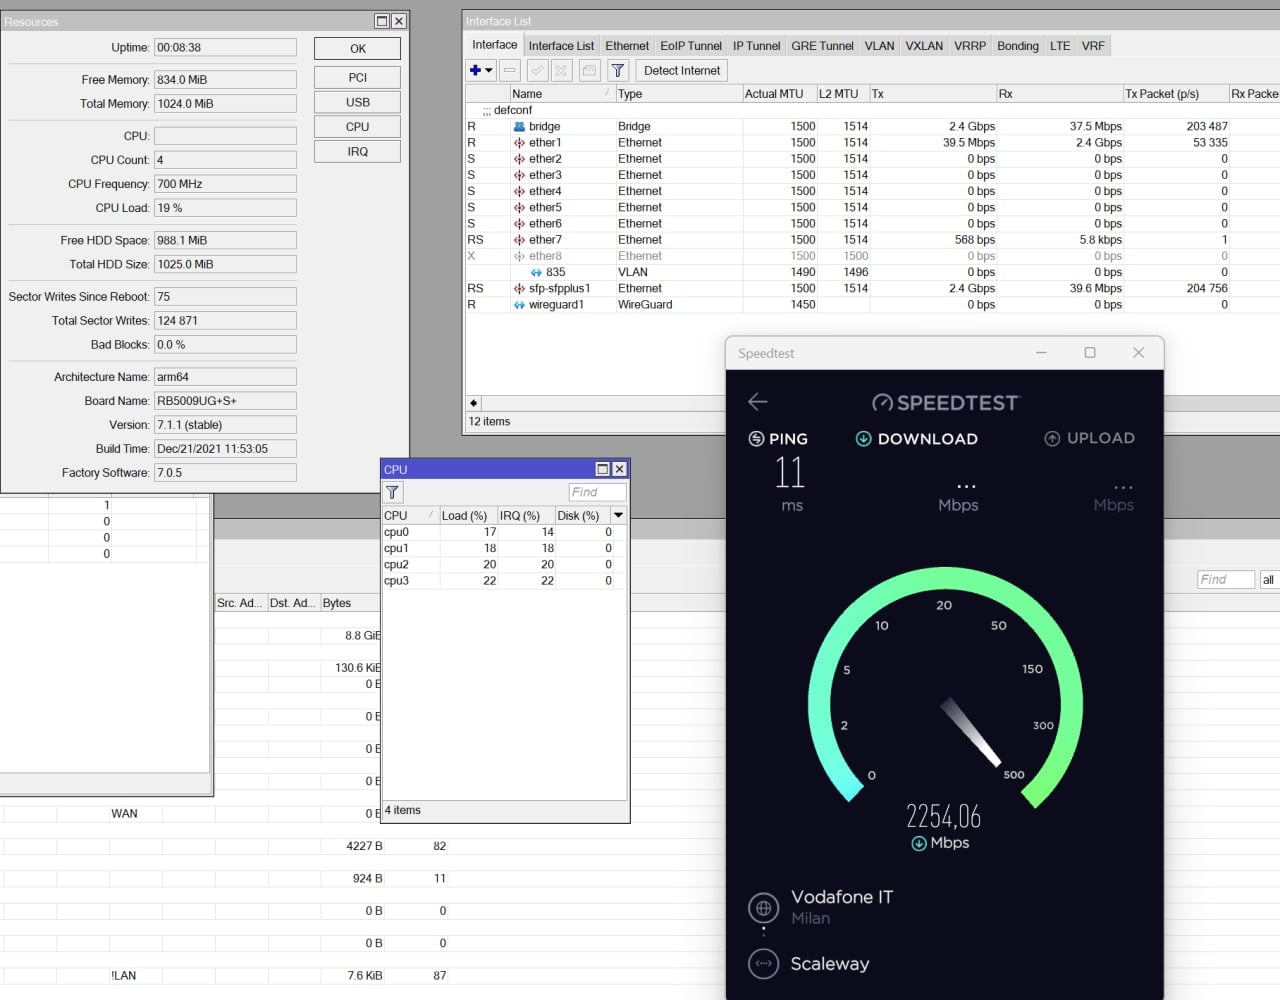1280x1000 pixels.
Task: Click the enable checkmark toolbar icon
Action: (x=537, y=70)
